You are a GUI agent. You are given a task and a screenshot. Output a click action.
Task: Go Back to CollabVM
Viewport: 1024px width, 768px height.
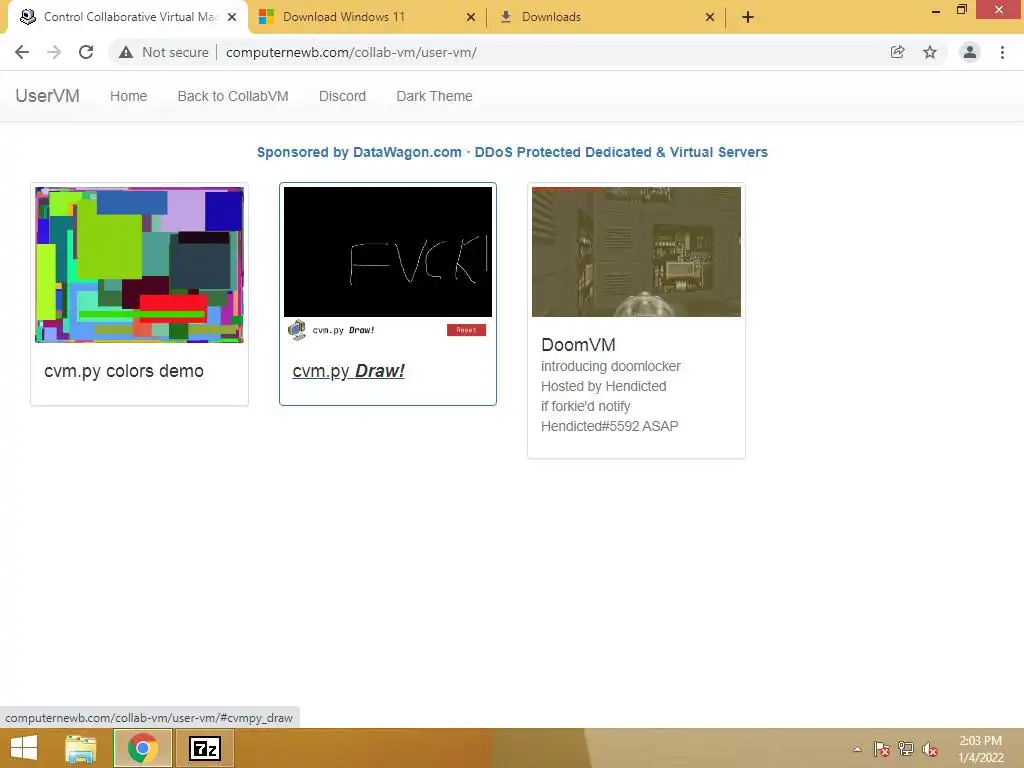coord(233,96)
